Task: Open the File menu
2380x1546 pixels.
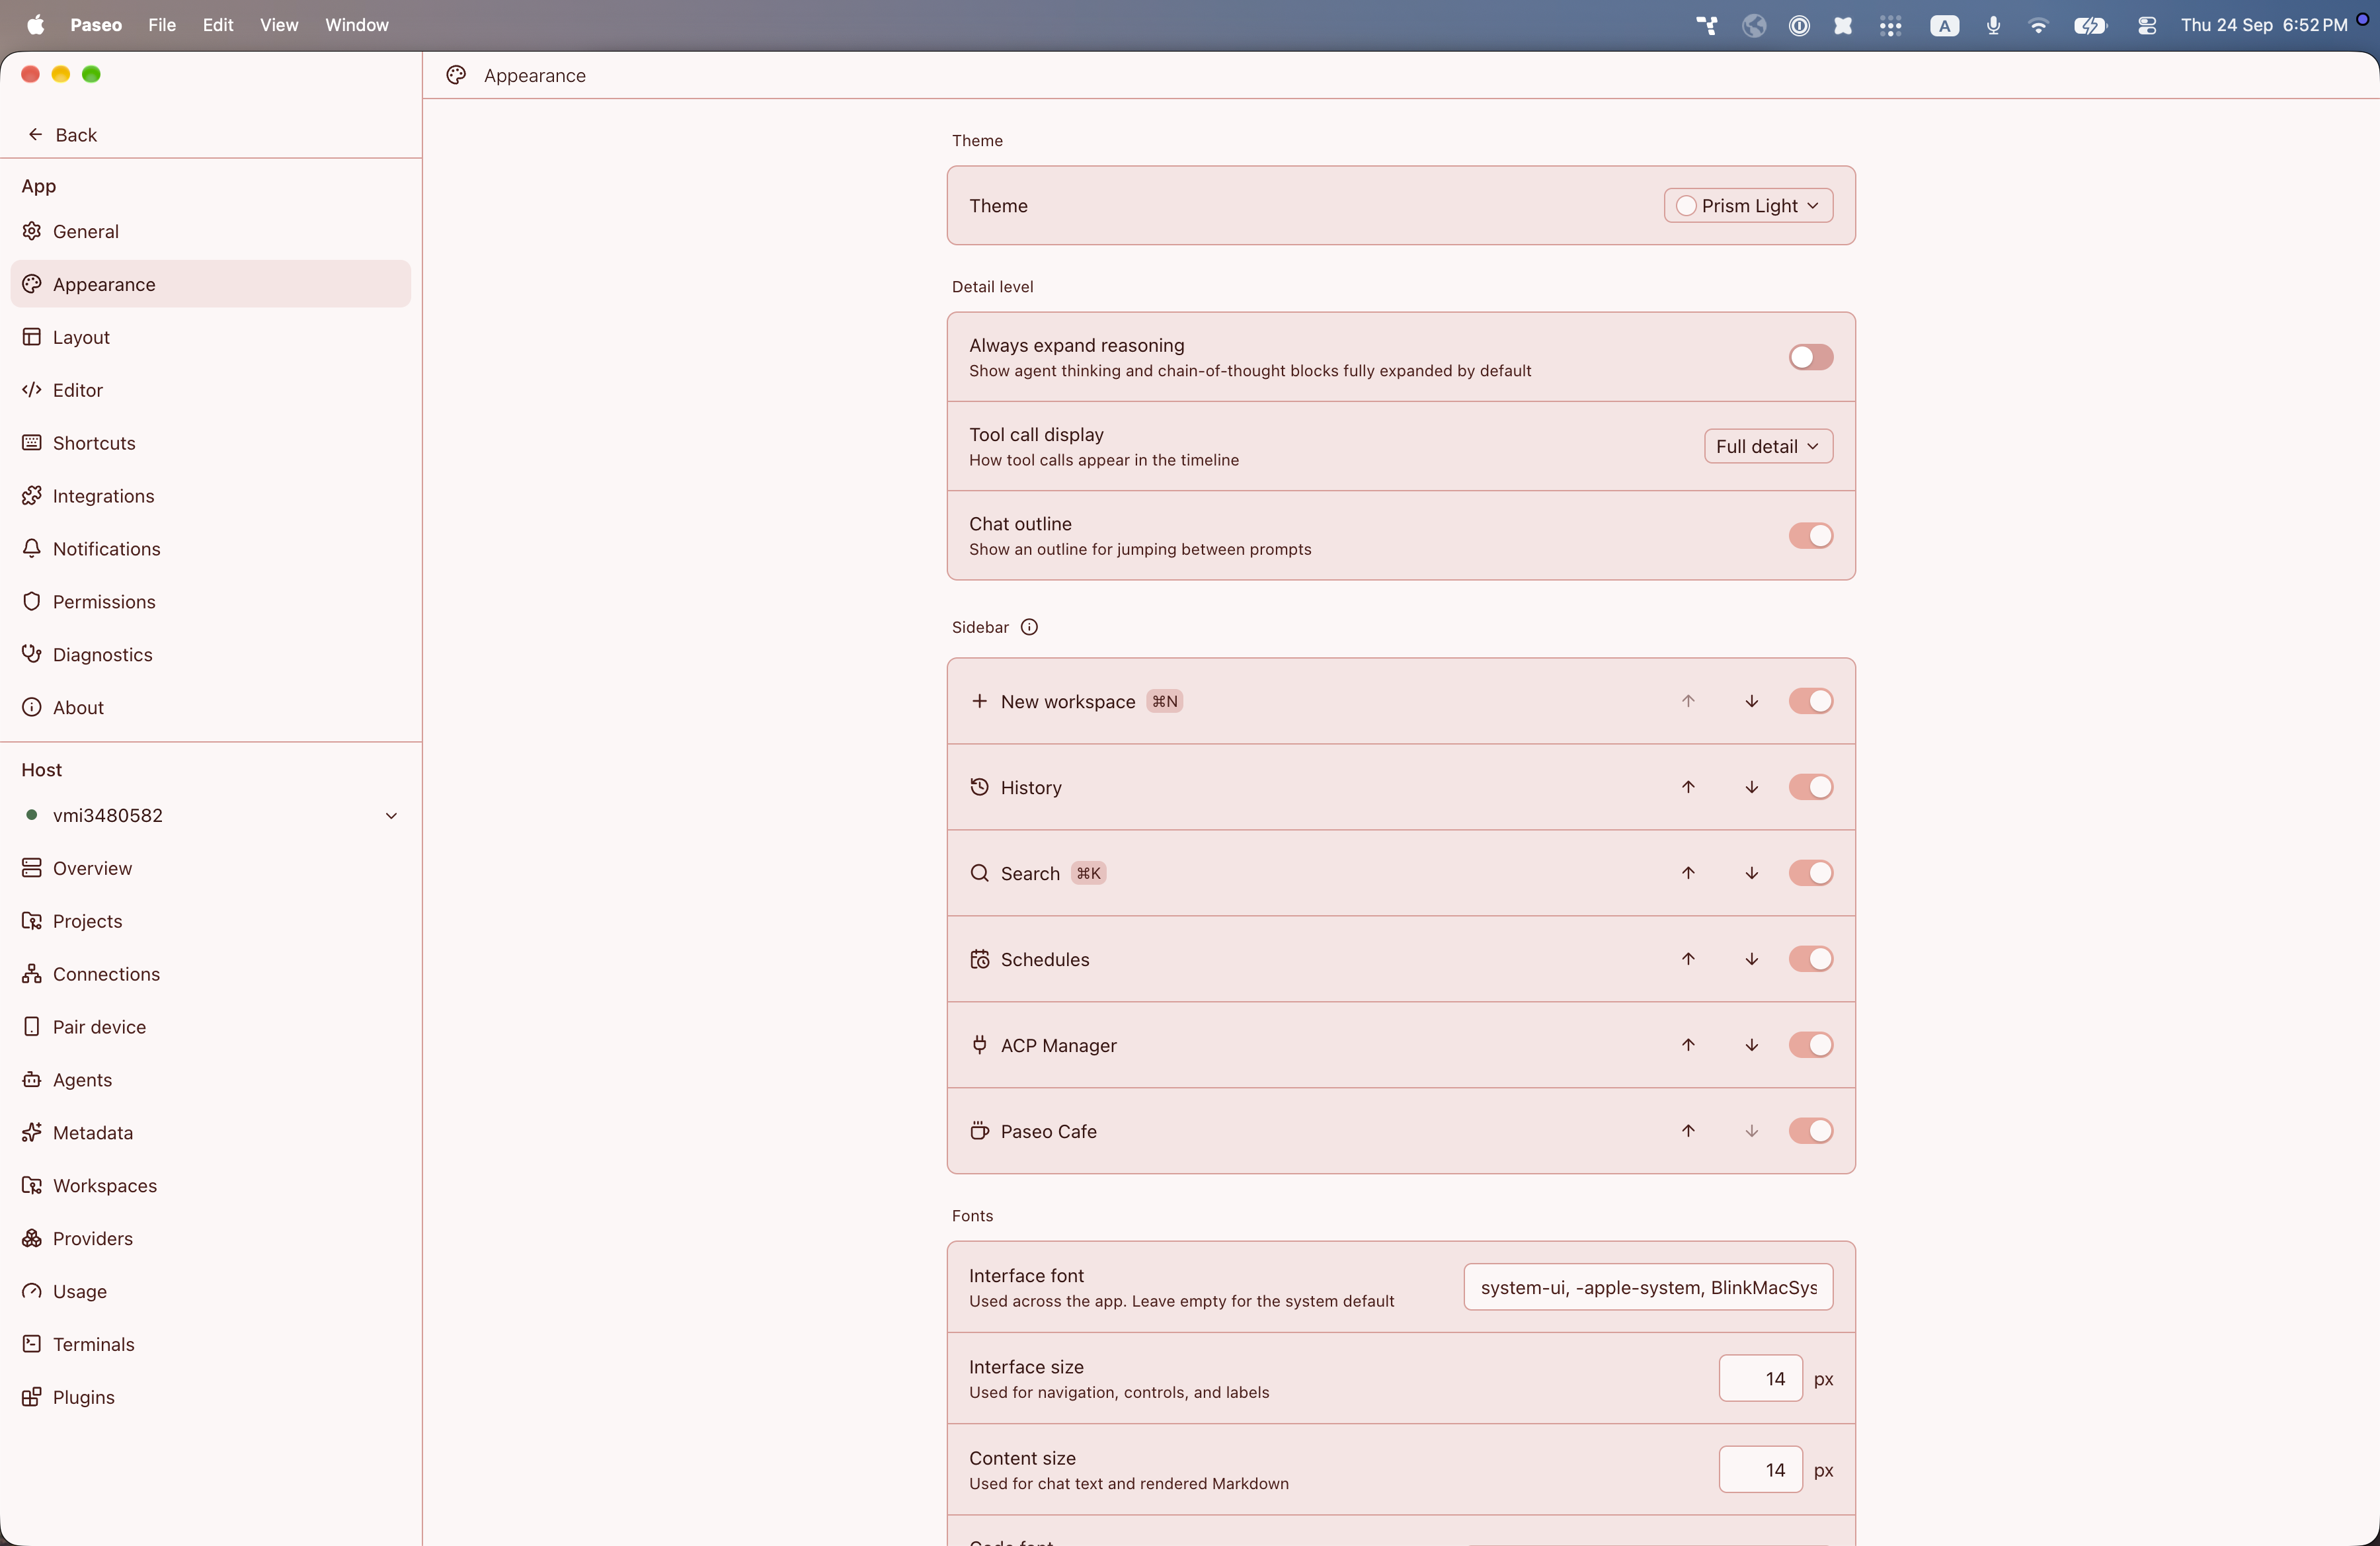Action: coord(162,25)
